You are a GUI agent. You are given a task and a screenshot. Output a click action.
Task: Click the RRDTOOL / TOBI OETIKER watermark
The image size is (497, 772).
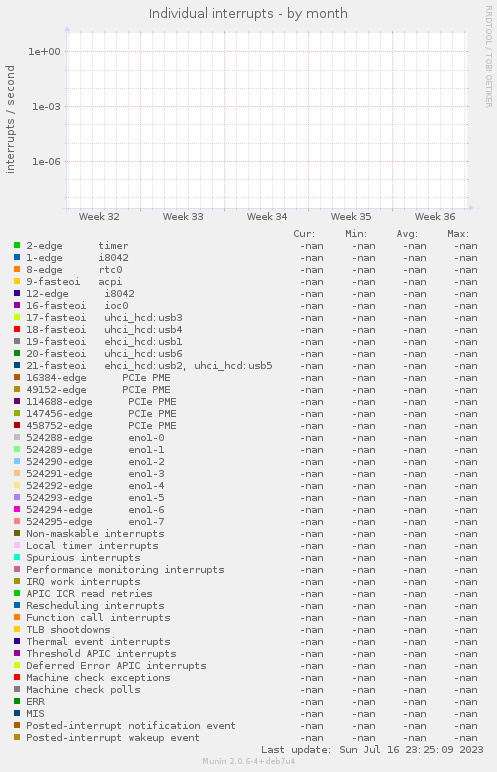[x=488, y=57]
